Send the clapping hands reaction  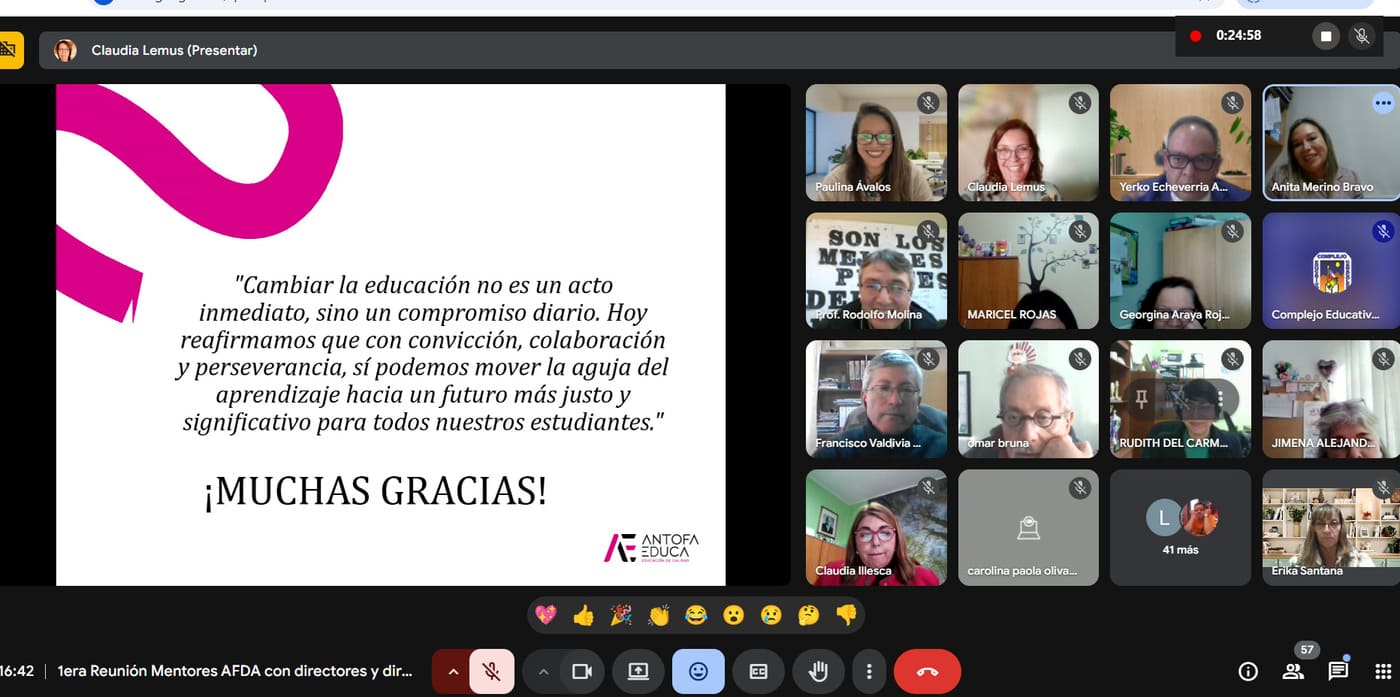(x=658, y=615)
